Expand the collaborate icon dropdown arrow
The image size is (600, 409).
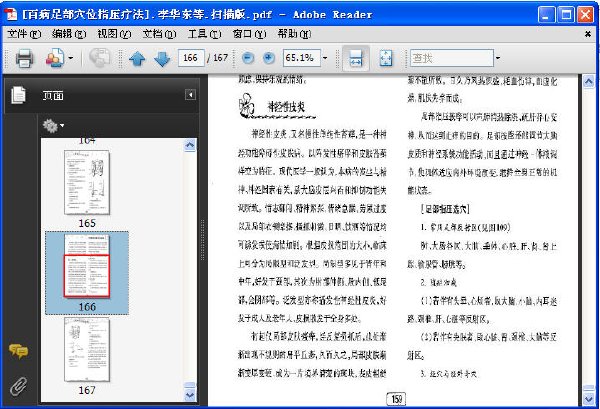pyautogui.click(x=70, y=58)
